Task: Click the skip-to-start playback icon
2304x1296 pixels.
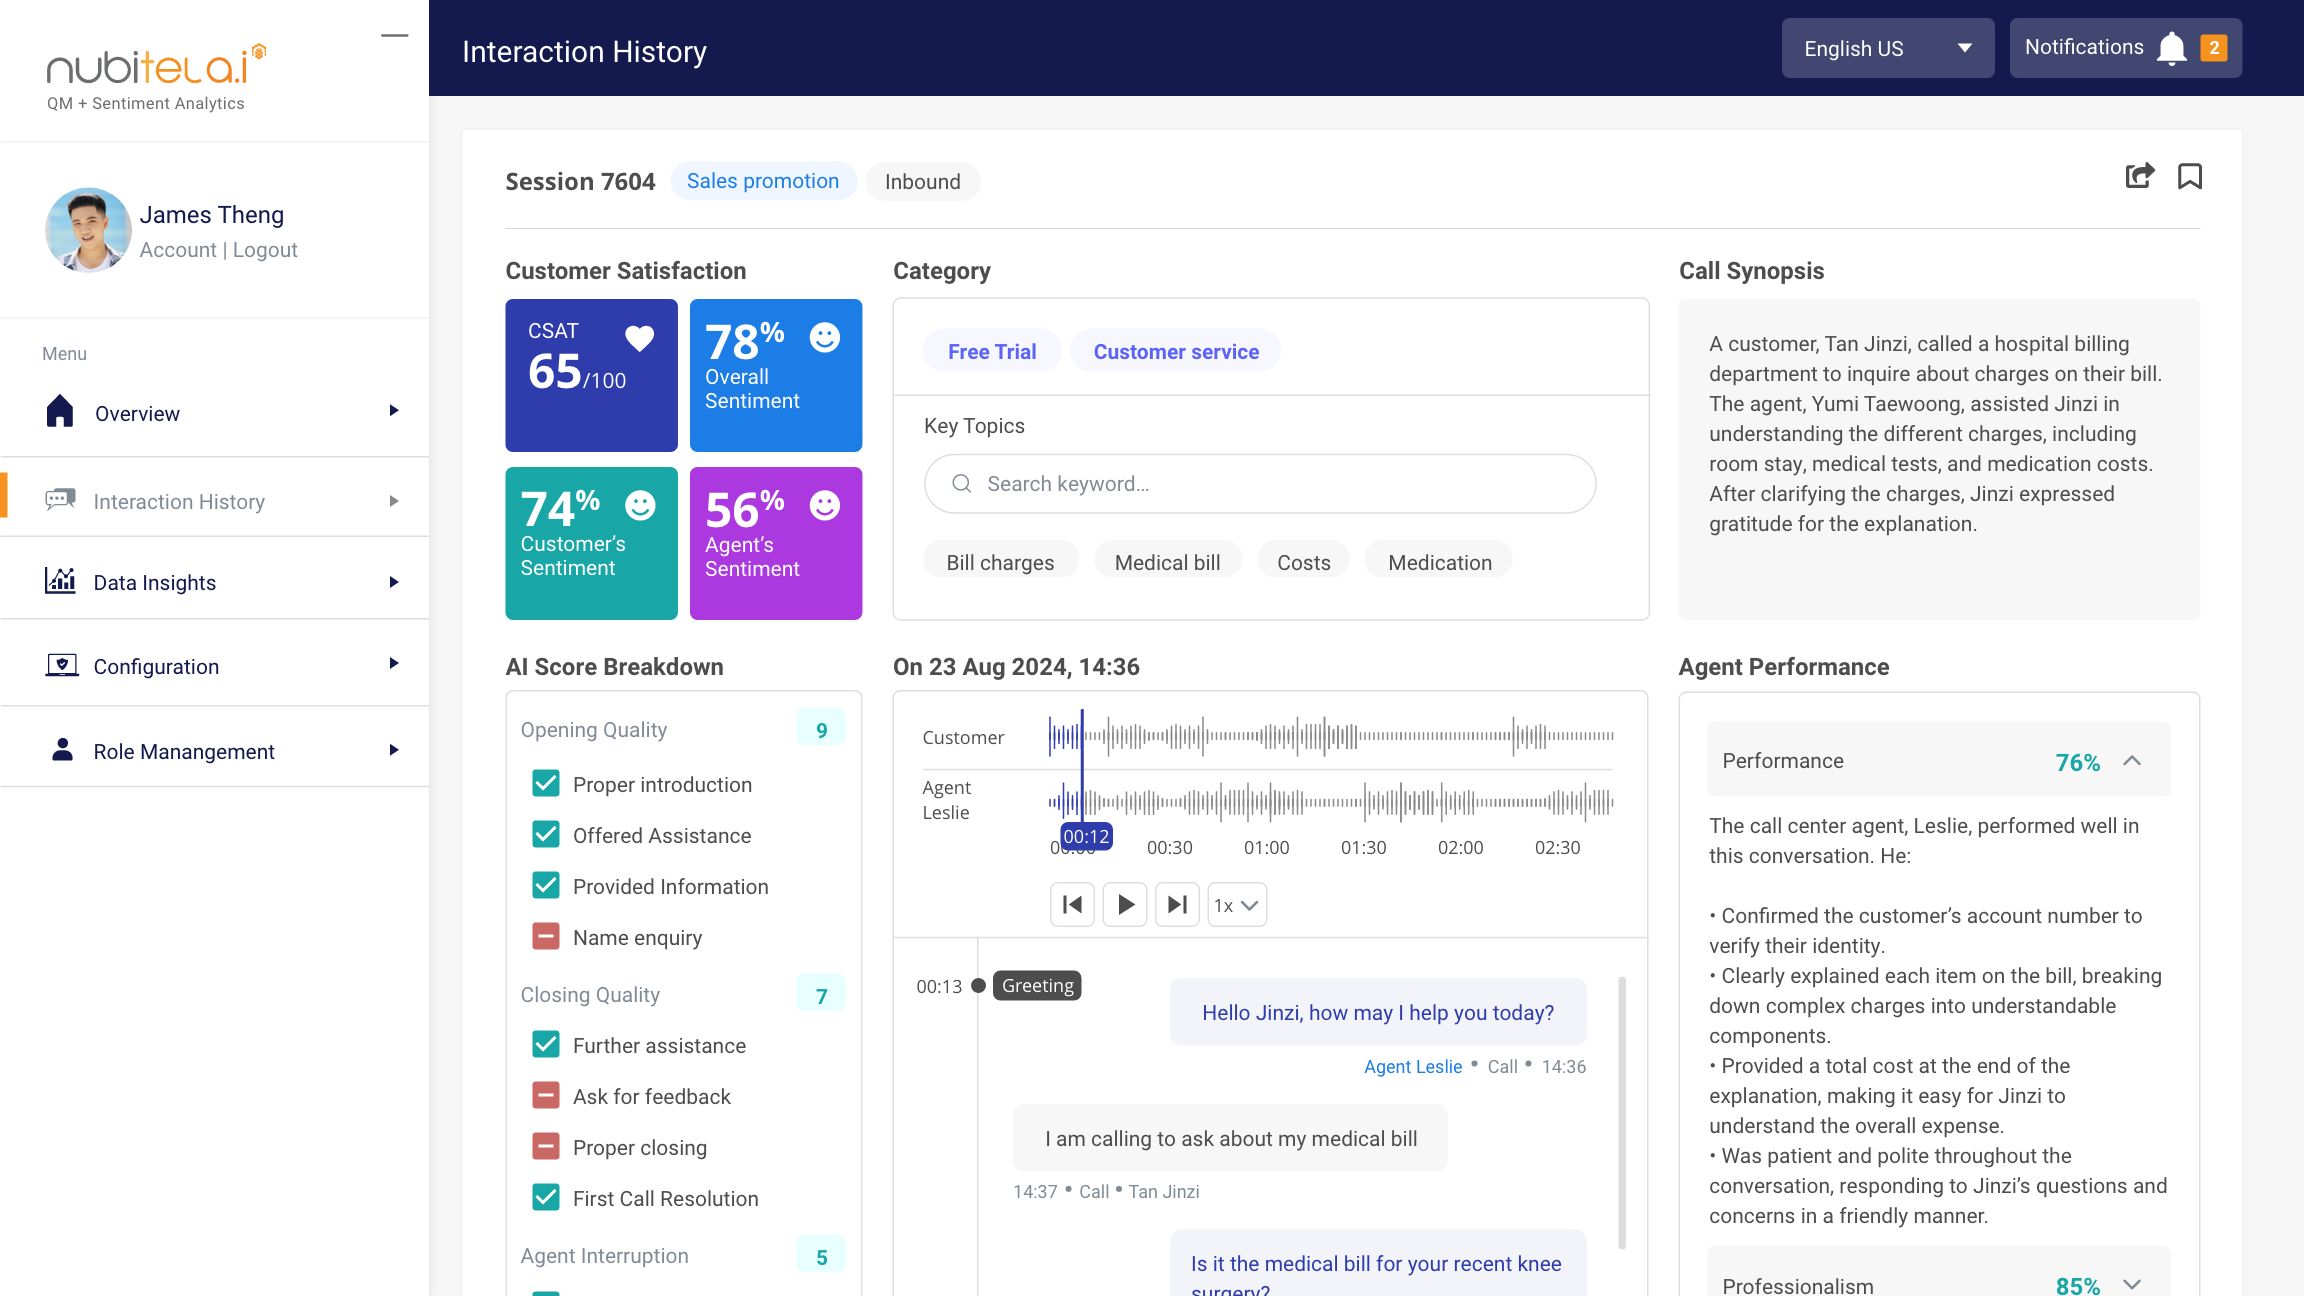Action: 1074,905
